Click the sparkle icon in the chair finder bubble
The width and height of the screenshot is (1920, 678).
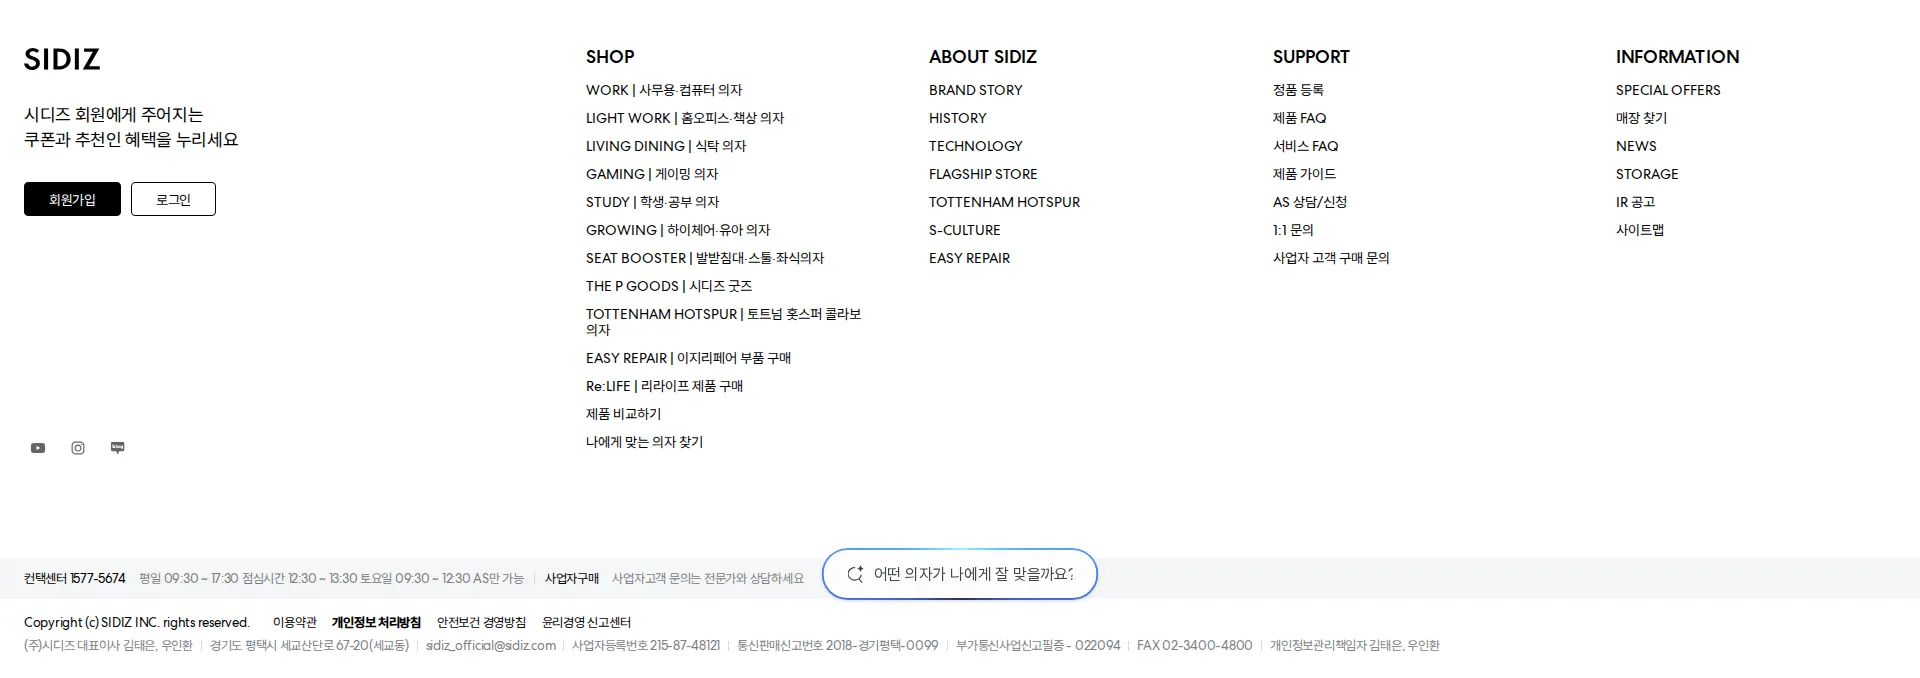(855, 574)
